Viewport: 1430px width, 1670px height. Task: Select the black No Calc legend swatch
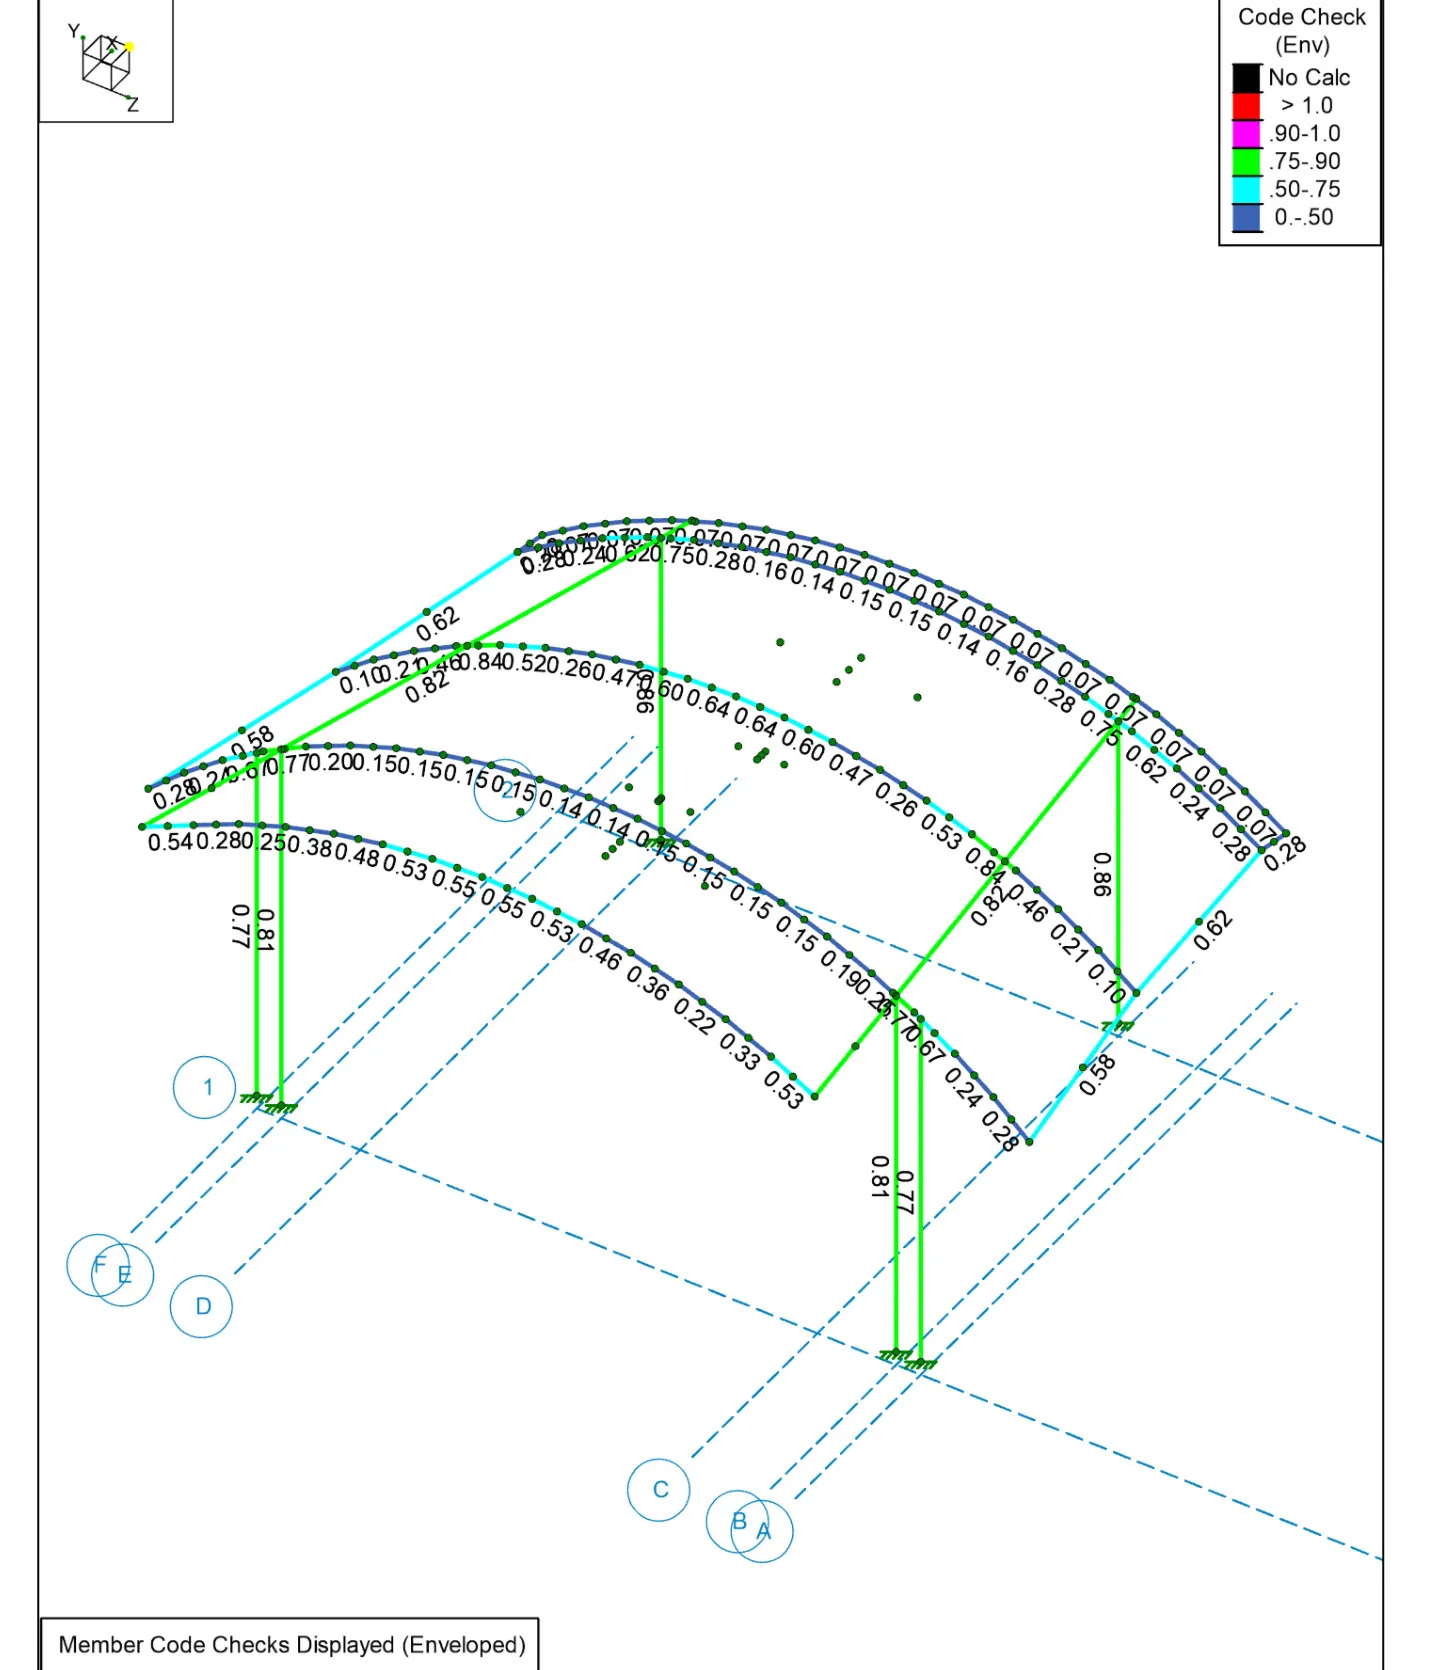coord(1246,78)
